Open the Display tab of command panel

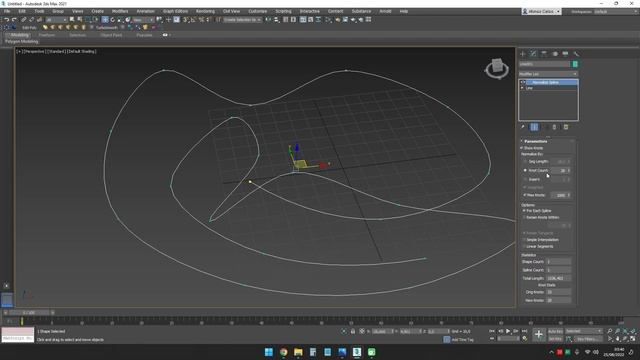[x=565, y=53]
